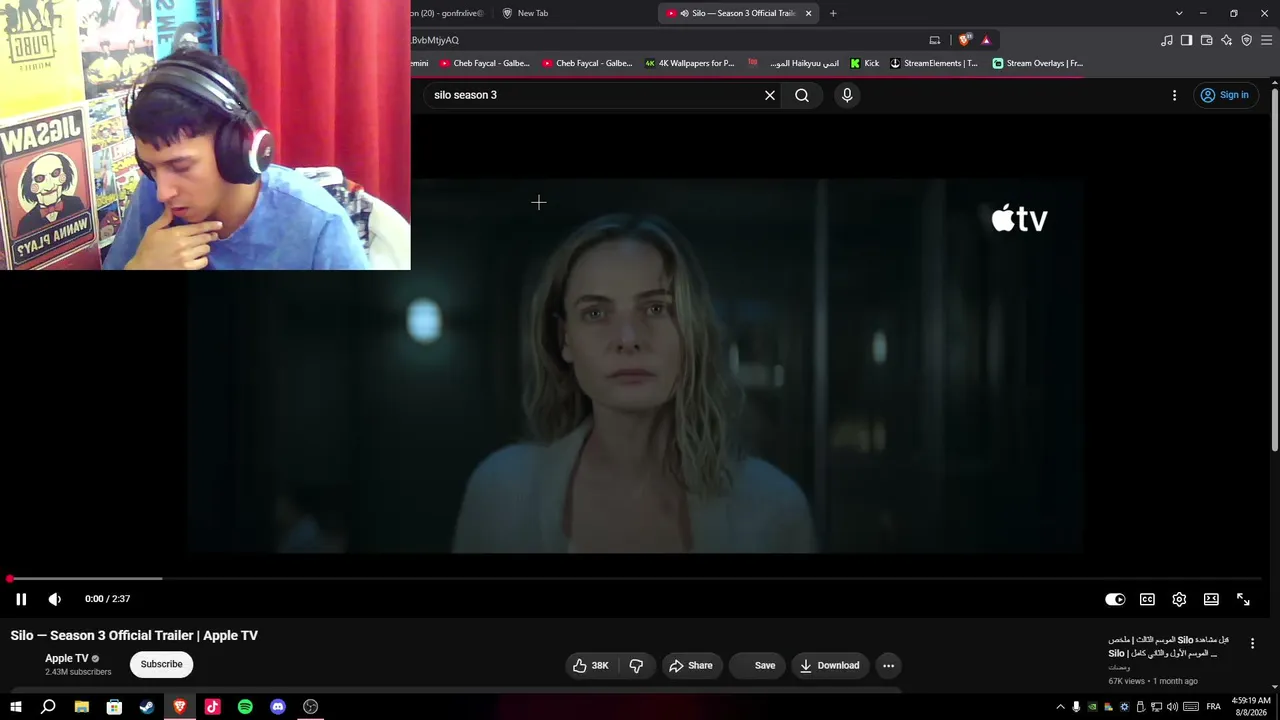This screenshot has width=1280, height=720.
Task: Open the Kick bookmark
Action: pyautogui.click(x=864, y=63)
